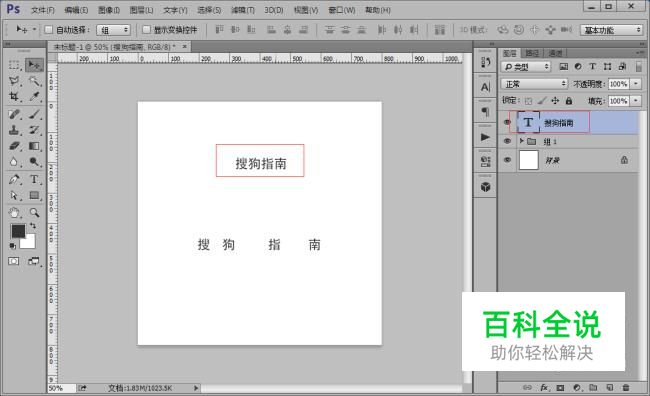Screen dimensions: 650x396
Task: Click delete layer trash icon
Action: (x=626, y=387)
